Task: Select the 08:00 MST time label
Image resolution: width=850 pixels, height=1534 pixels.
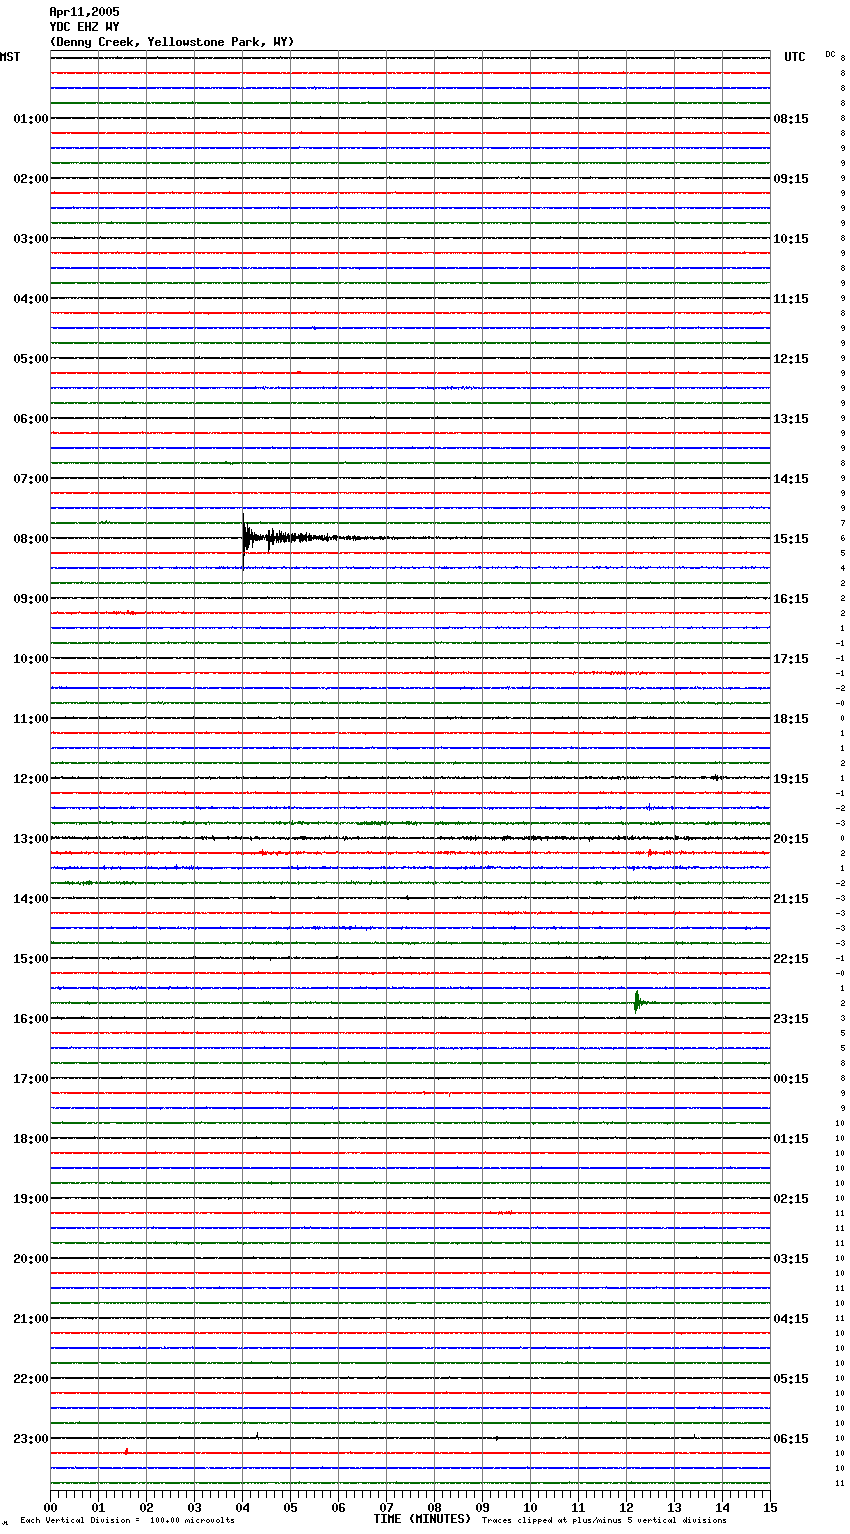Action: pos(30,539)
